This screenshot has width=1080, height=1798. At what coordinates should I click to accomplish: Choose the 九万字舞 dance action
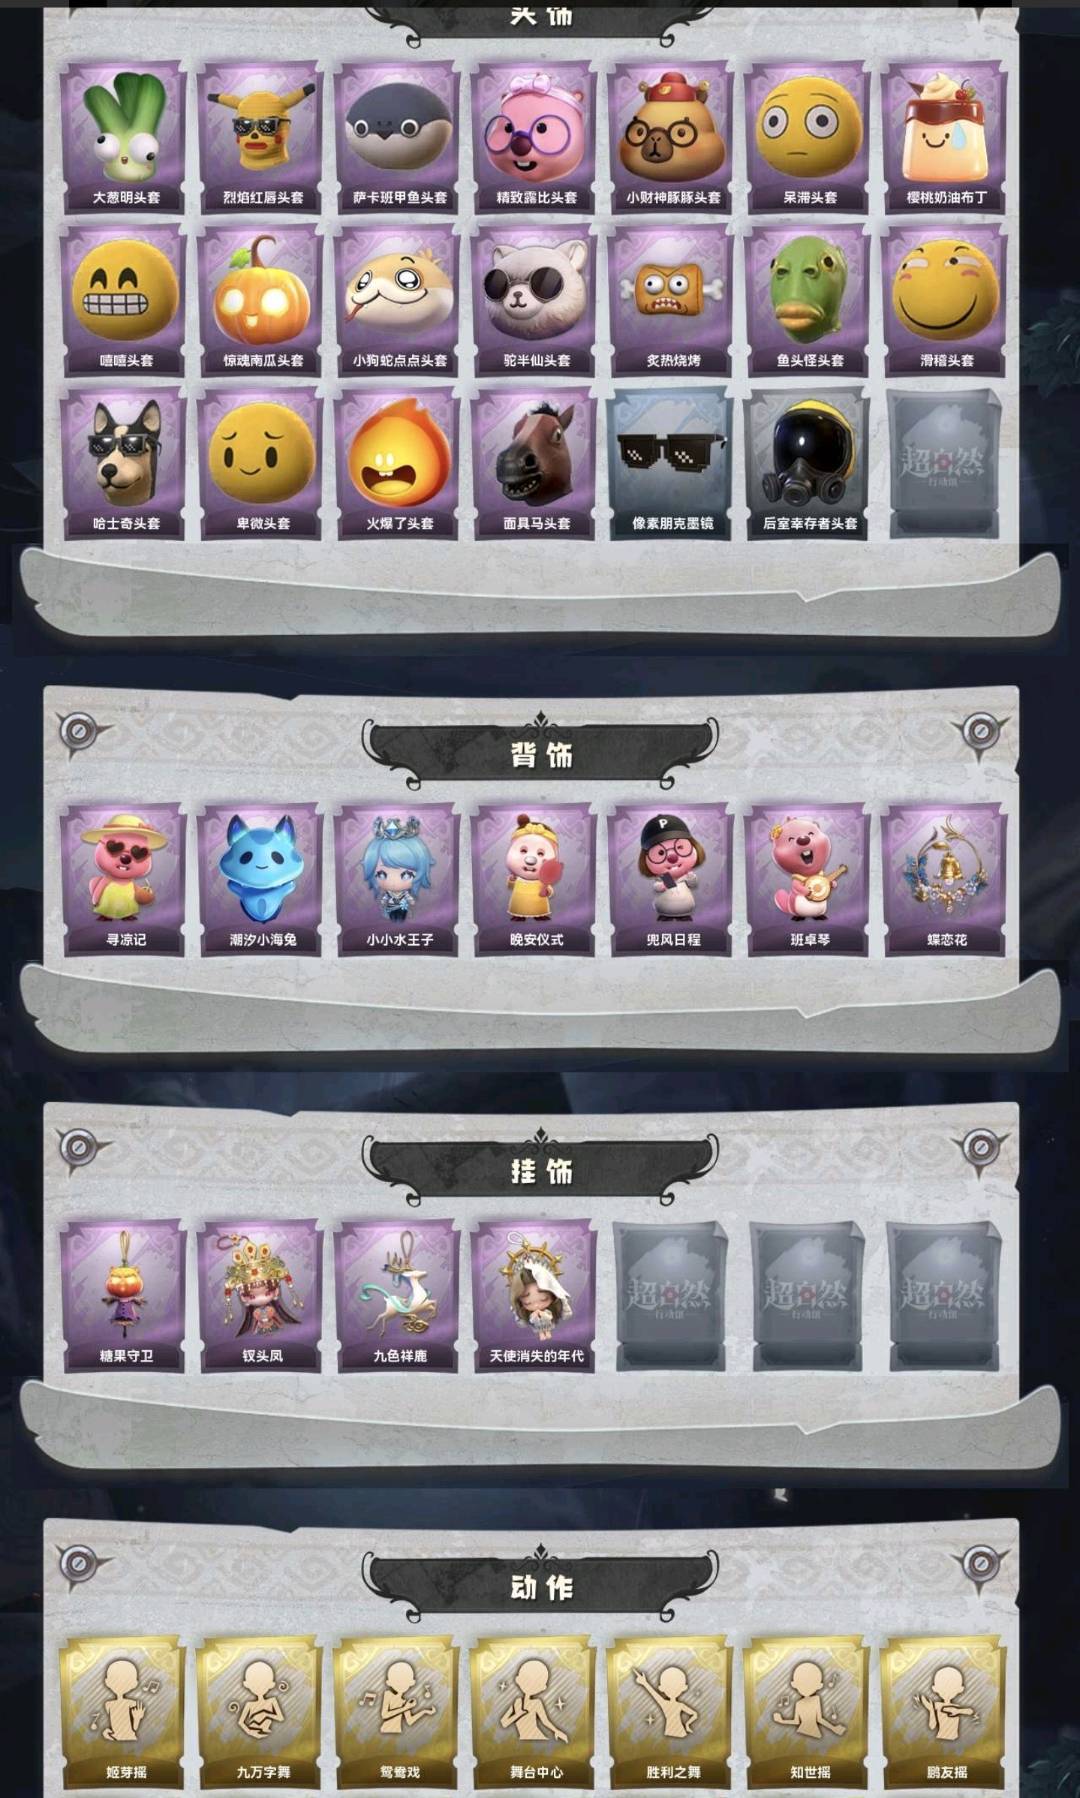[x=261, y=1713]
